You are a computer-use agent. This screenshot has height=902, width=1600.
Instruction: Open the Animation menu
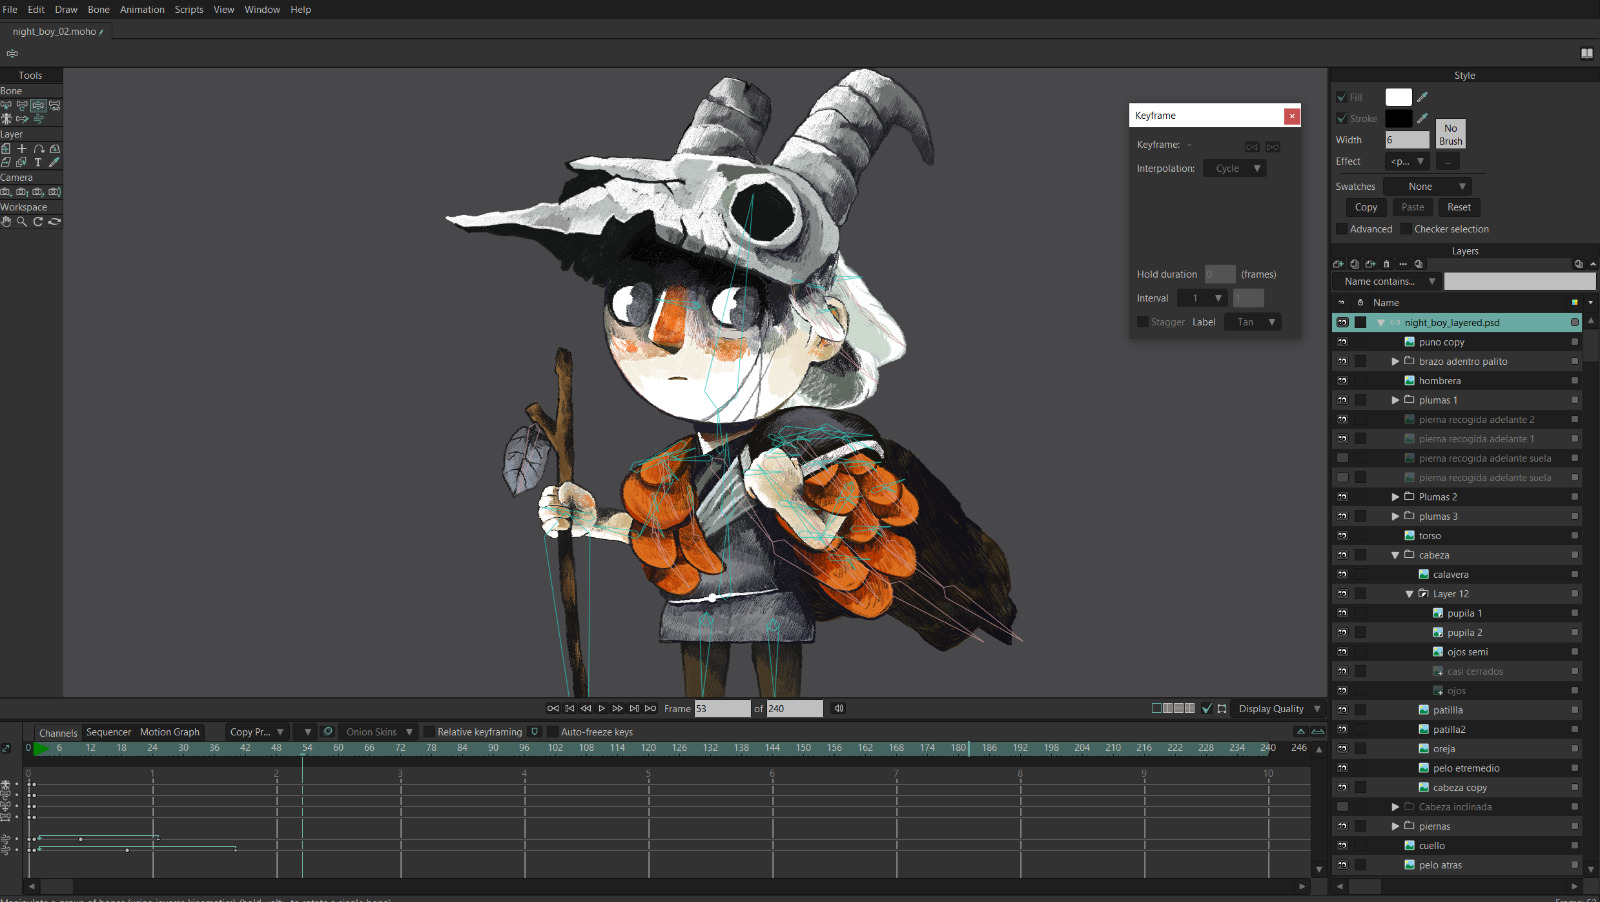(x=142, y=10)
